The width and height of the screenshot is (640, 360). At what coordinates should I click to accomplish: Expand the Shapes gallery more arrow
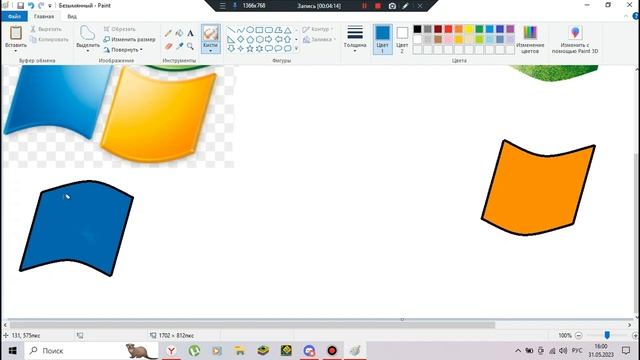[x=296, y=49]
